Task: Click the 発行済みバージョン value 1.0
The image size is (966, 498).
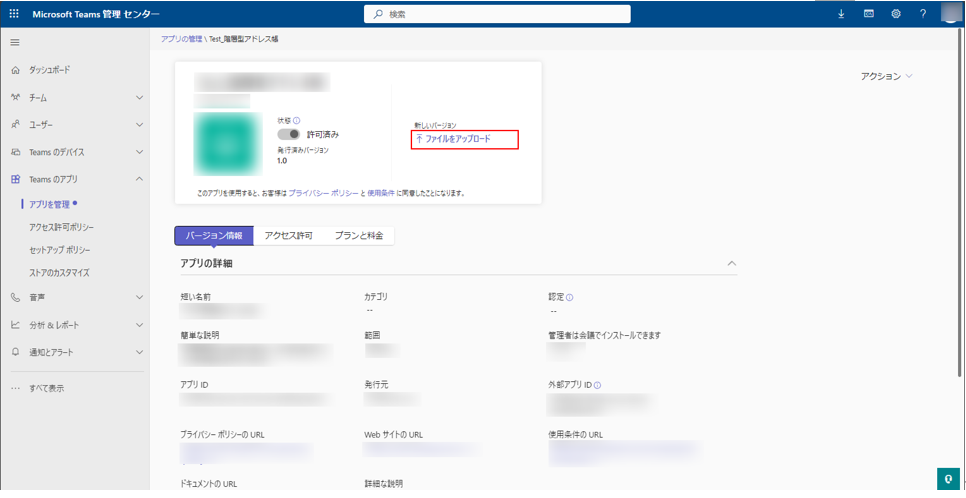Action: pyautogui.click(x=282, y=161)
